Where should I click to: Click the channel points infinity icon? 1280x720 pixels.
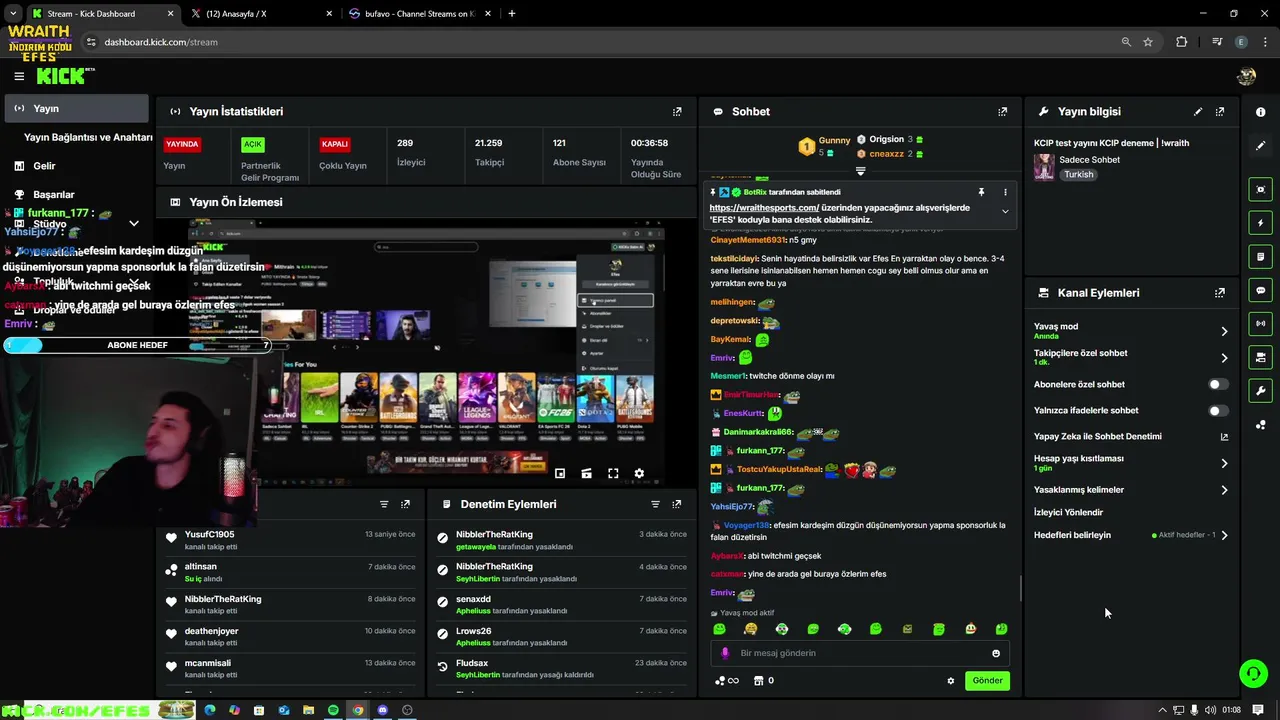pos(727,681)
